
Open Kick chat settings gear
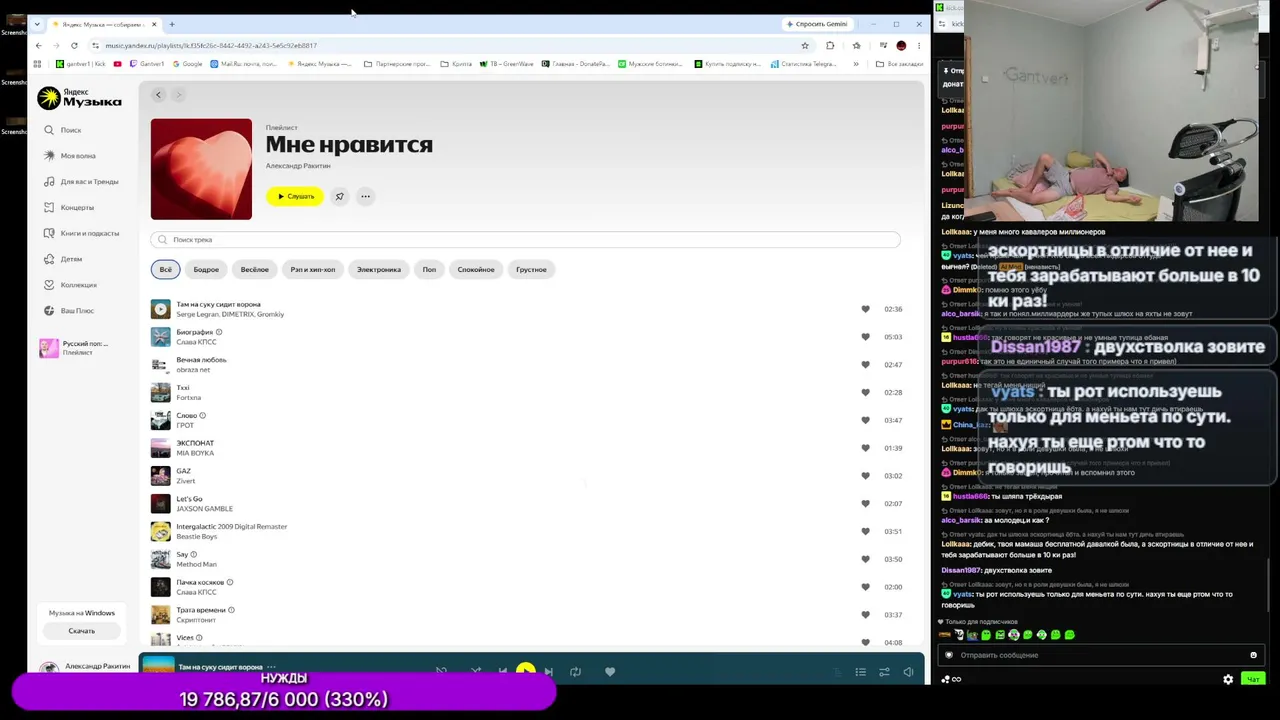(x=1228, y=679)
